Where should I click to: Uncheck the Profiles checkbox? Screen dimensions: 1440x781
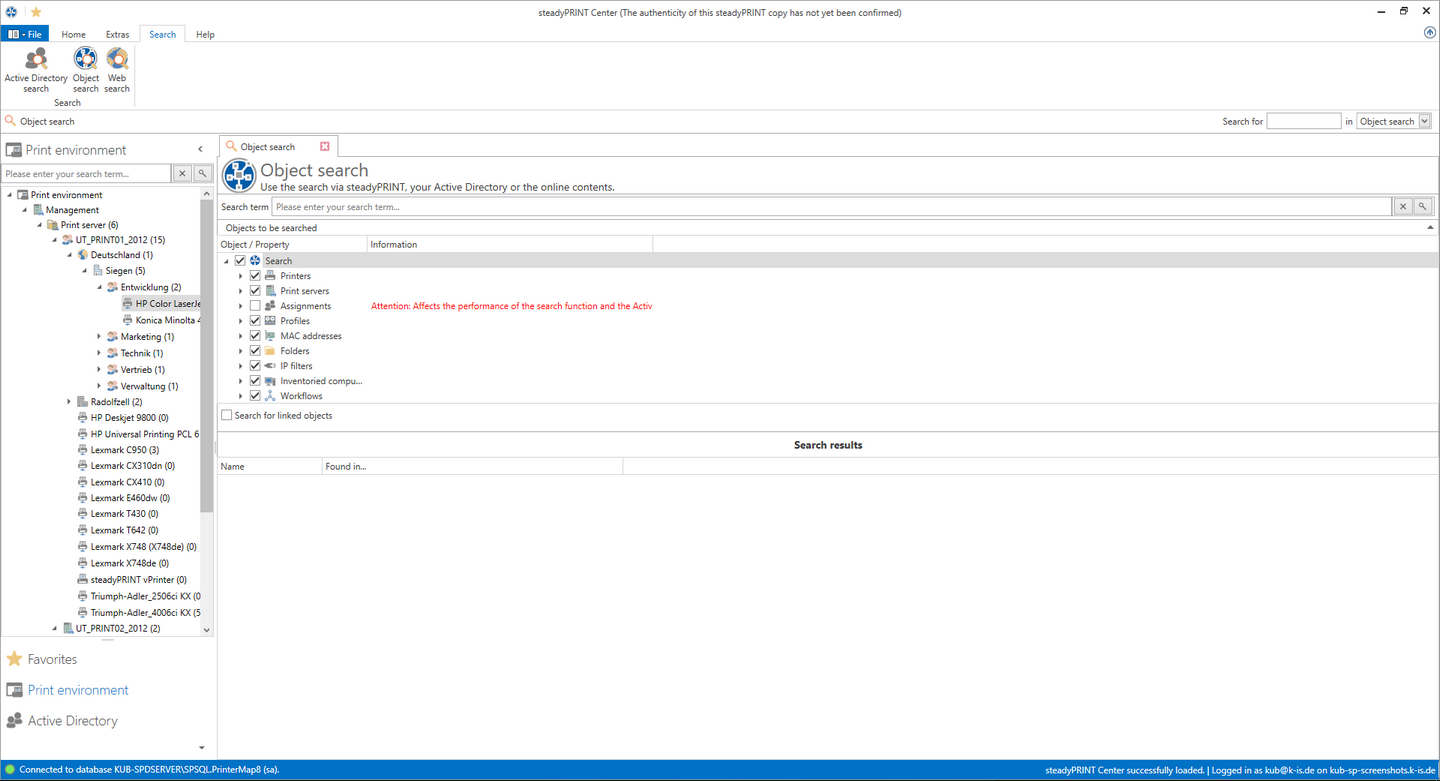(x=256, y=321)
